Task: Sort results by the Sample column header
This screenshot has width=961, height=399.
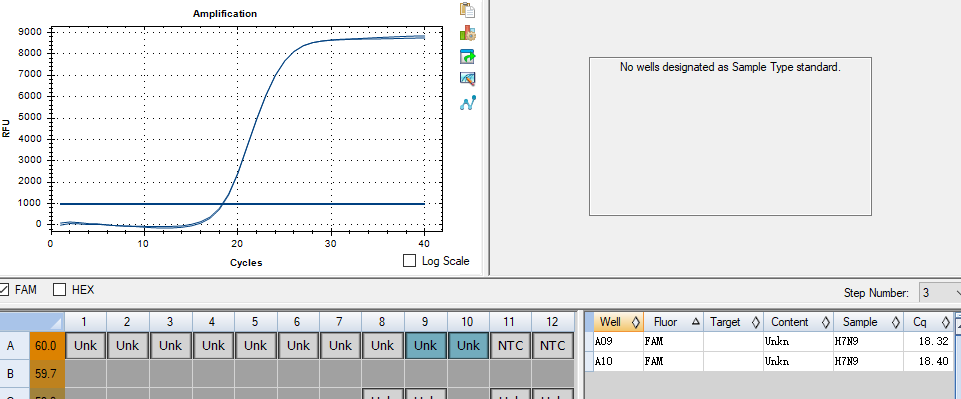Action: (868, 322)
